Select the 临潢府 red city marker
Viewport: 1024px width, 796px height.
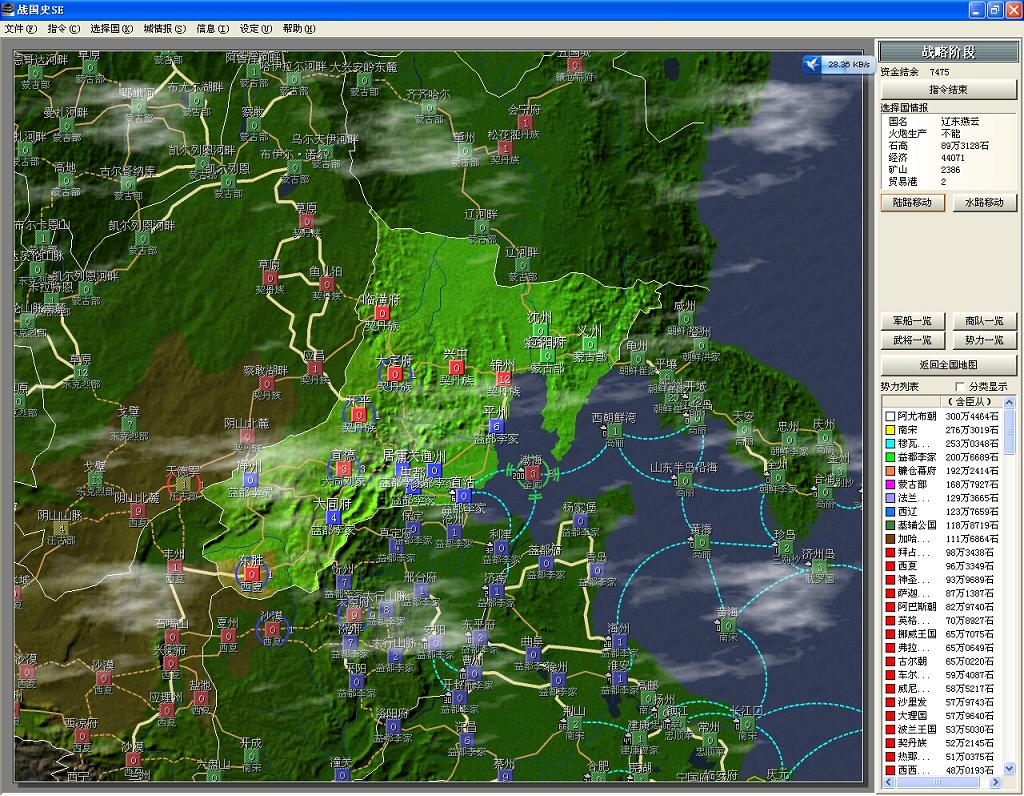pos(382,313)
